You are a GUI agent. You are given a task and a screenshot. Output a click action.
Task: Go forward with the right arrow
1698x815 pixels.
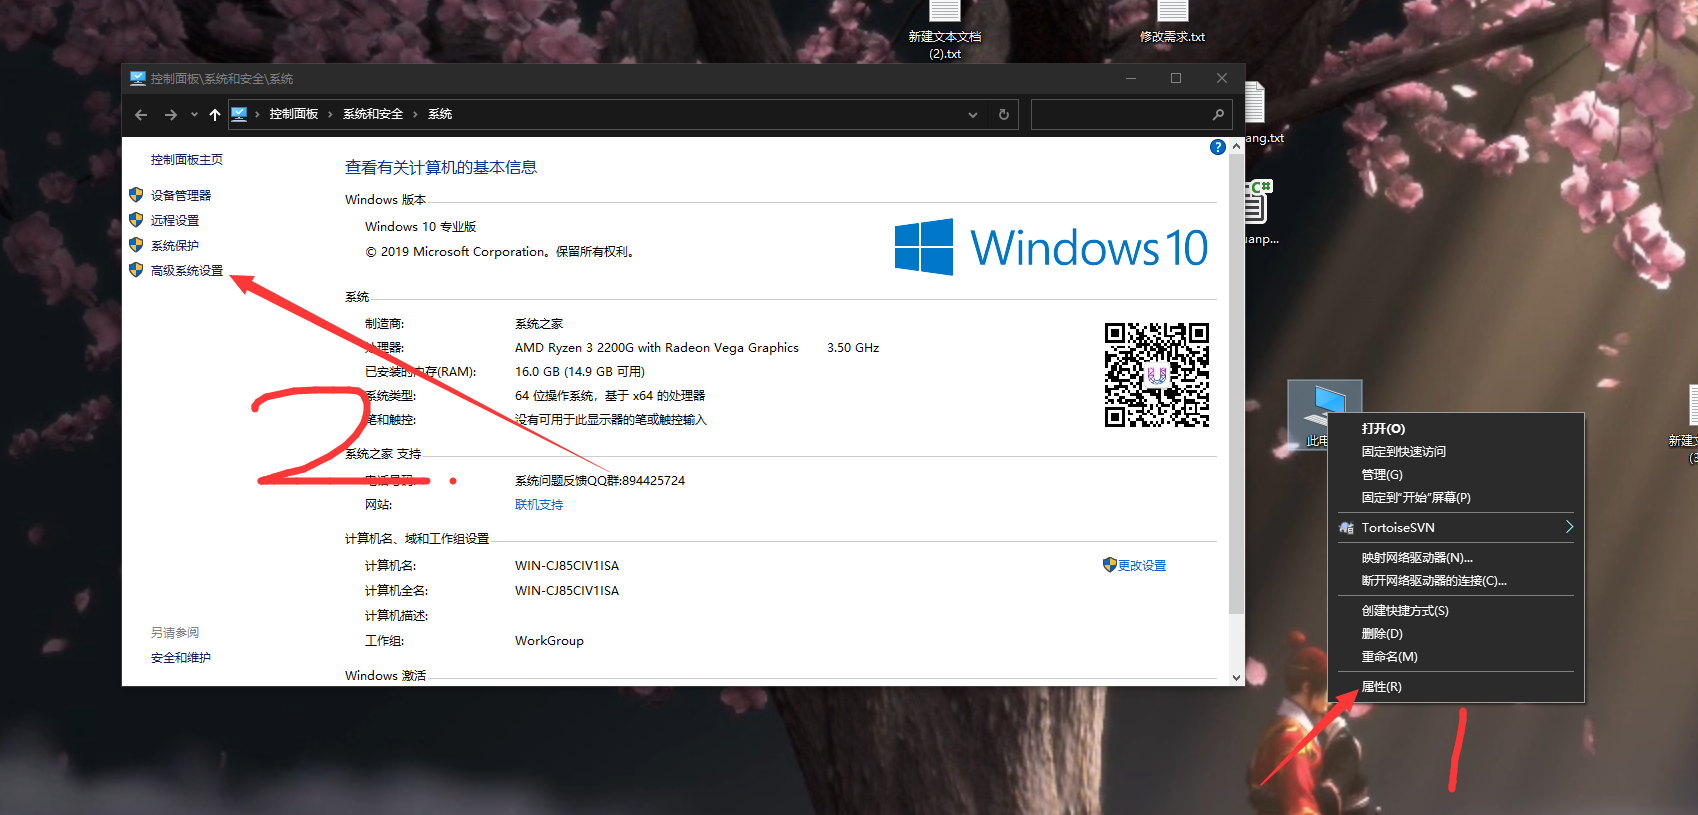coord(171,115)
